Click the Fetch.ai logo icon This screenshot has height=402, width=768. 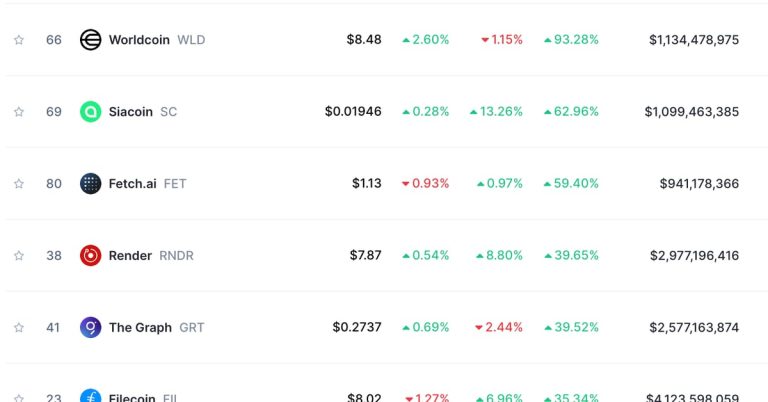click(91, 184)
